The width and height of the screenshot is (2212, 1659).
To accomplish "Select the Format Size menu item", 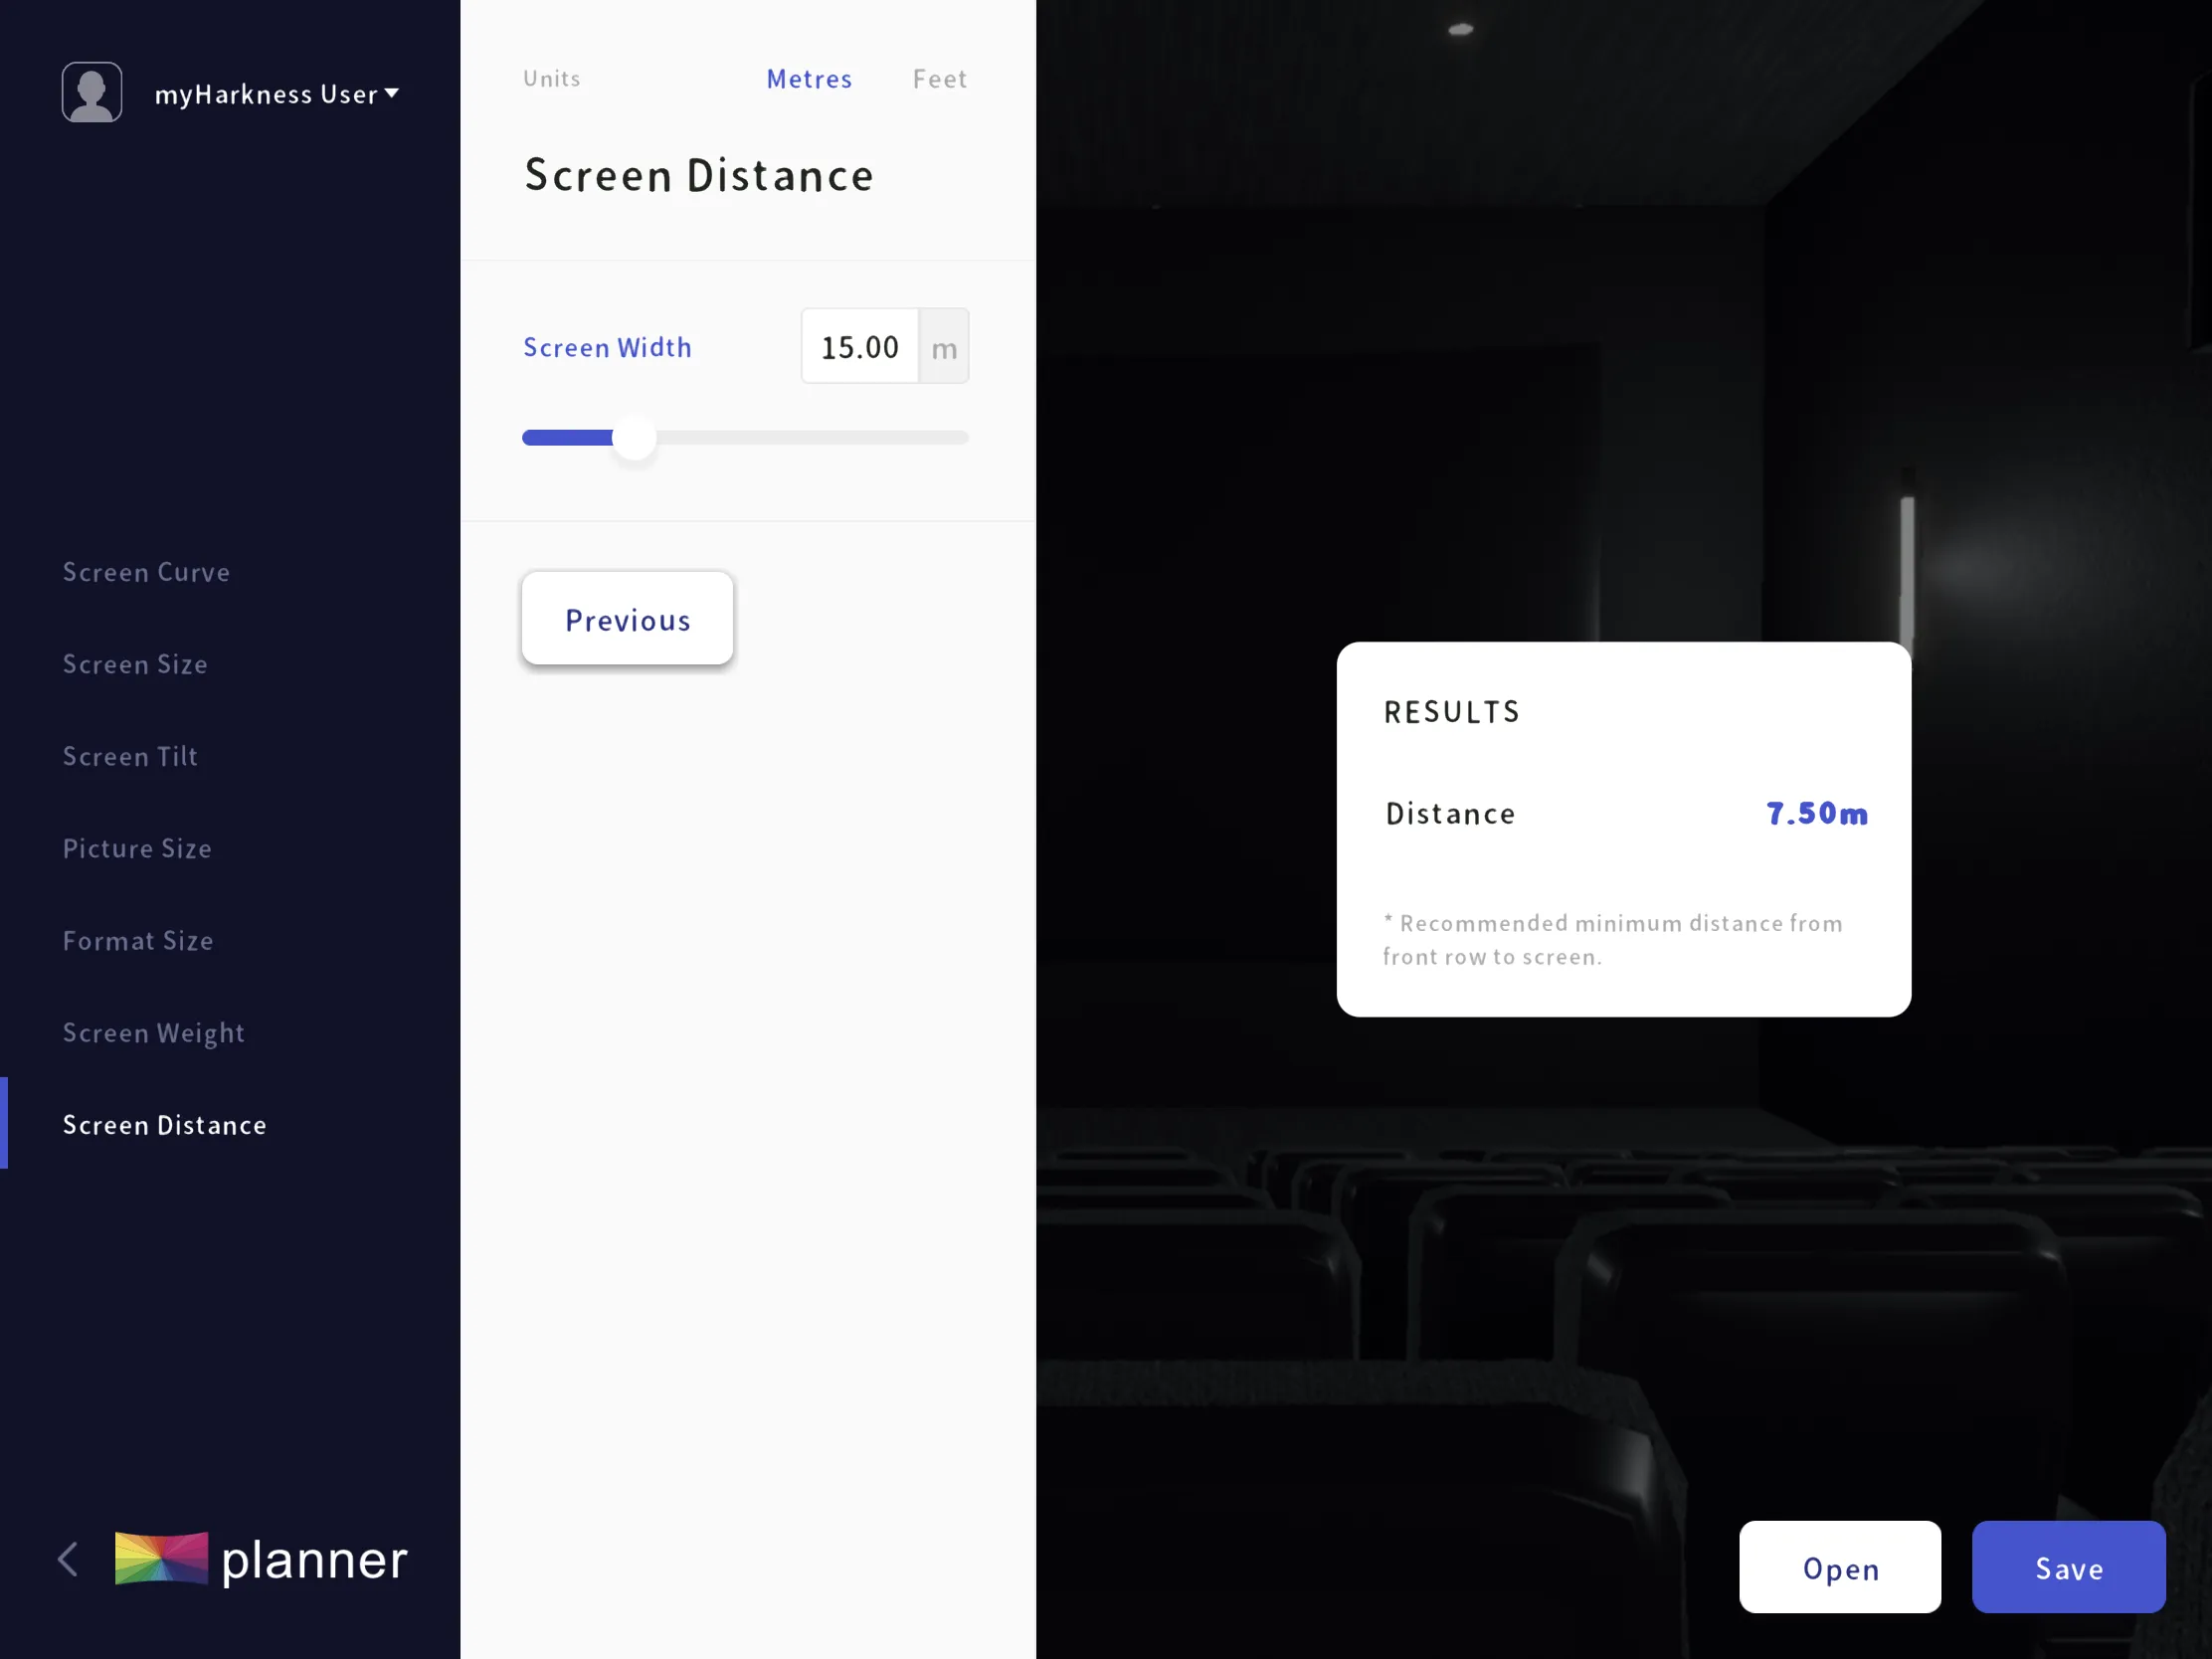I will pyautogui.click(x=137, y=939).
